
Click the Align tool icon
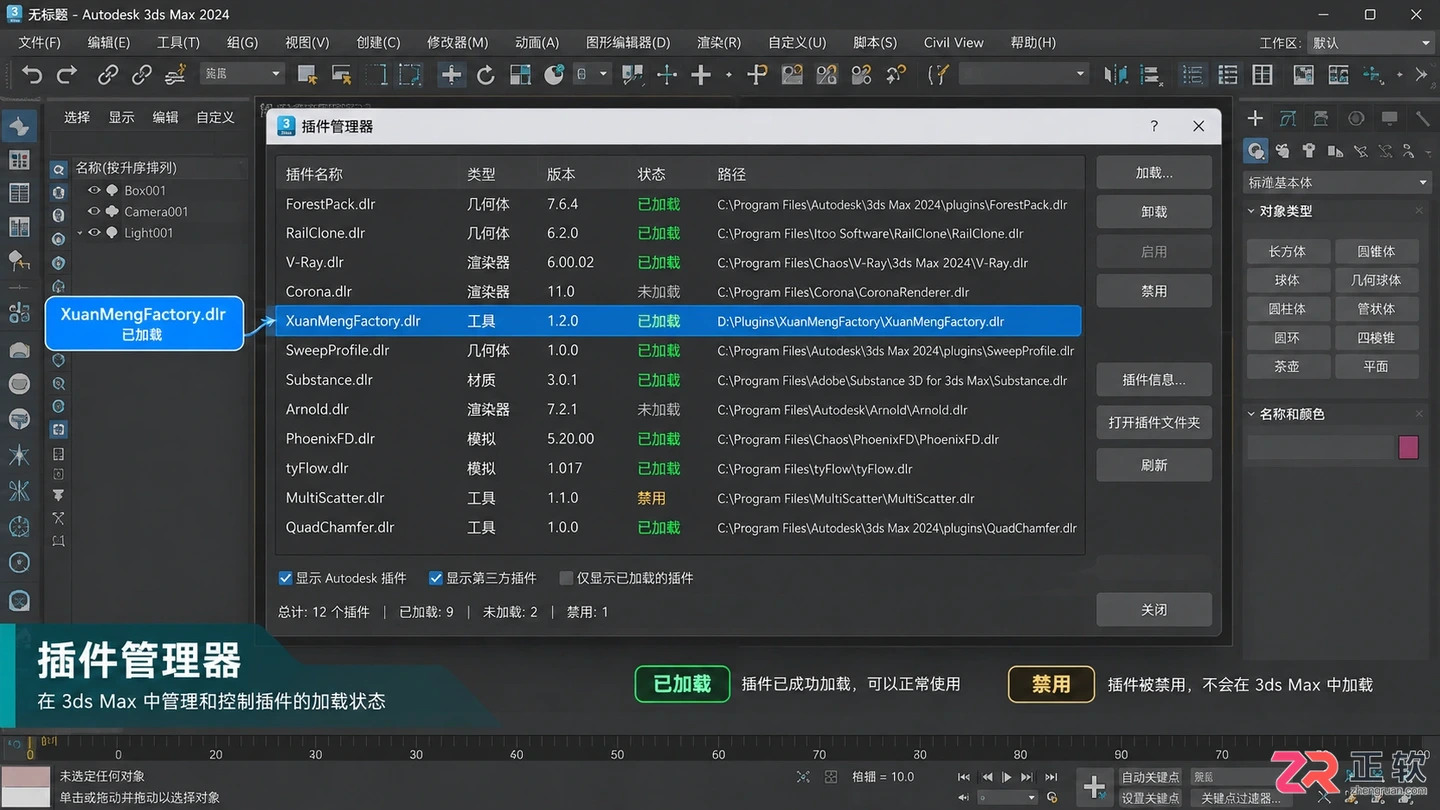(x=1150, y=75)
